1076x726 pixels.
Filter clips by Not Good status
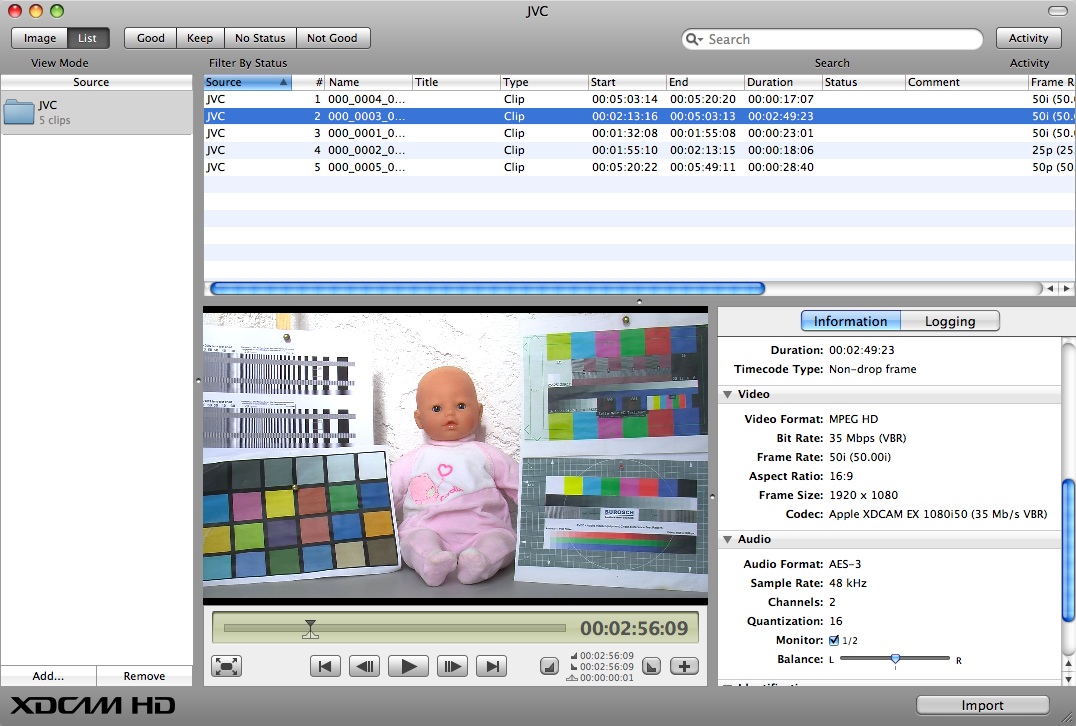332,38
